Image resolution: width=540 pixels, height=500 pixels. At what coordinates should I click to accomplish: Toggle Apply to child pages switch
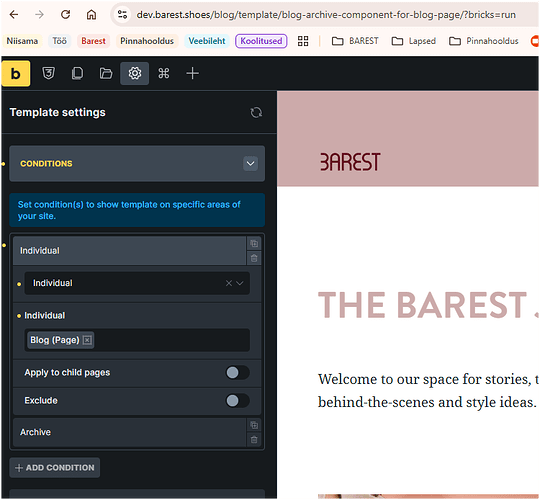[x=237, y=373]
